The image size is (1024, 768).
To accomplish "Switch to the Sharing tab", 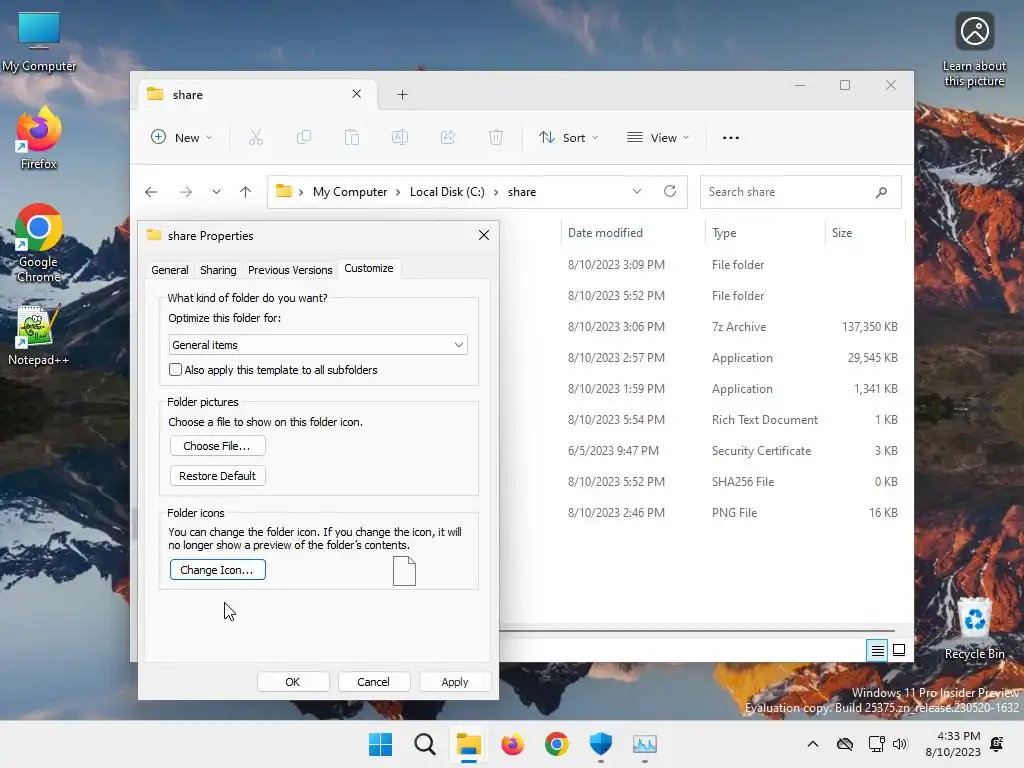I will tap(218, 270).
